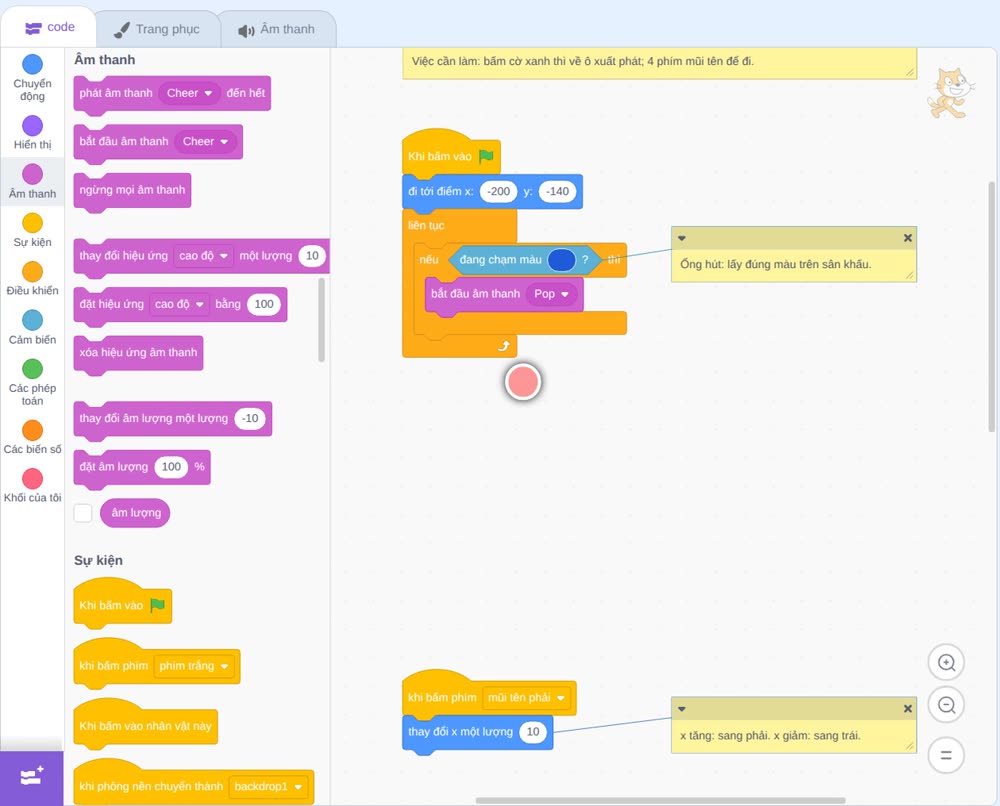Open the Điều khiển block category
The width and height of the screenshot is (1000, 806).
click(32, 279)
